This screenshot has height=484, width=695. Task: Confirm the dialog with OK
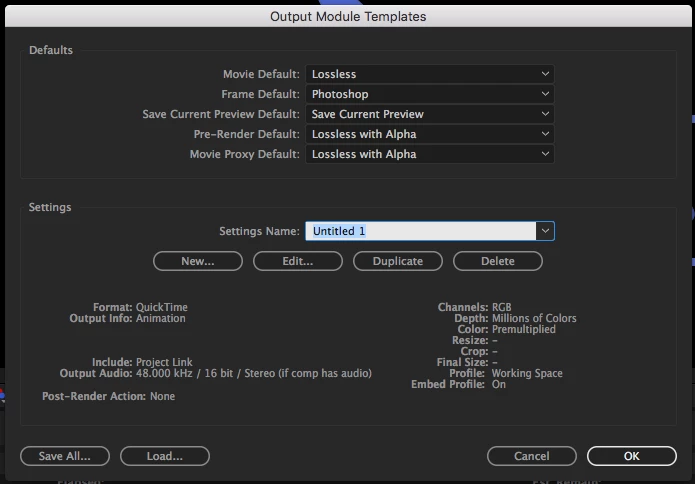(632, 456)
